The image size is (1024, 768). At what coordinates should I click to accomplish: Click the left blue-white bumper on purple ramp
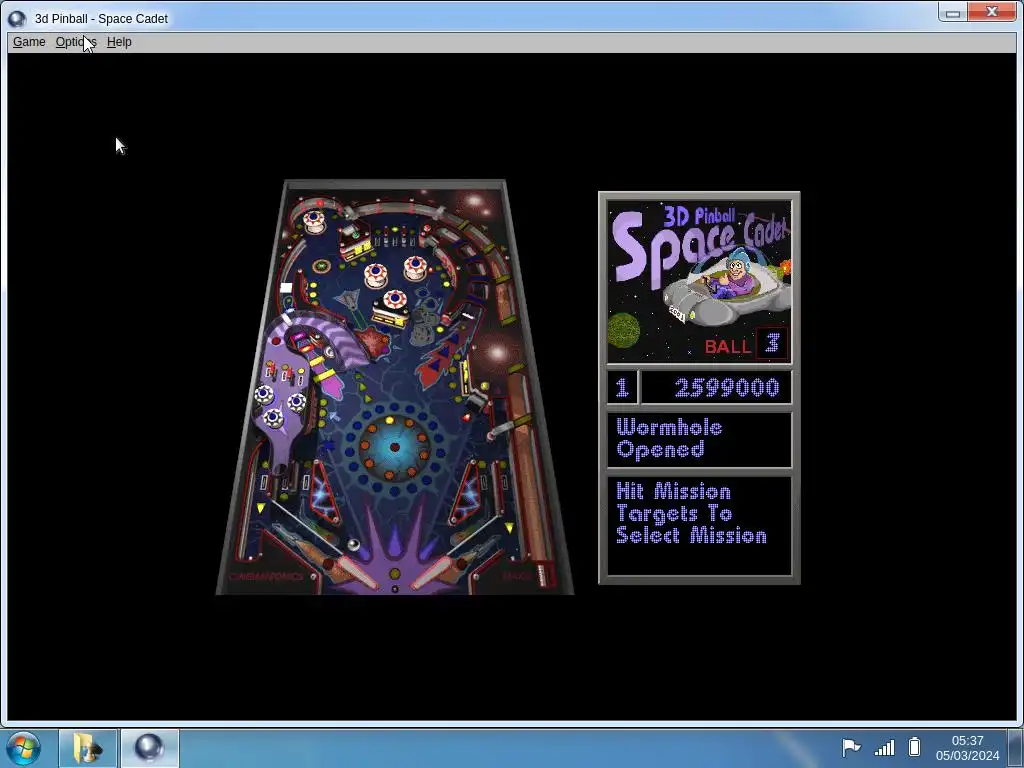click(264, 395)
